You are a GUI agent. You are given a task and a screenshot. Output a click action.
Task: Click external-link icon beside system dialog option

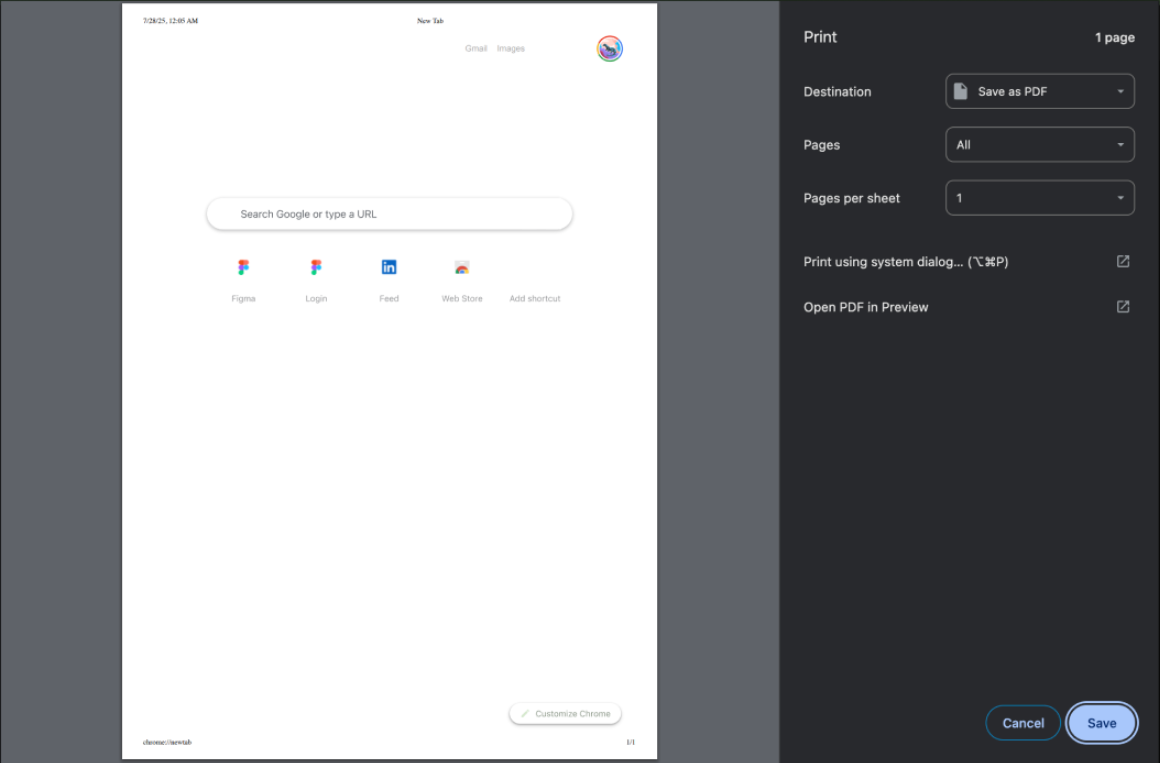click(x=1122, y=261)
